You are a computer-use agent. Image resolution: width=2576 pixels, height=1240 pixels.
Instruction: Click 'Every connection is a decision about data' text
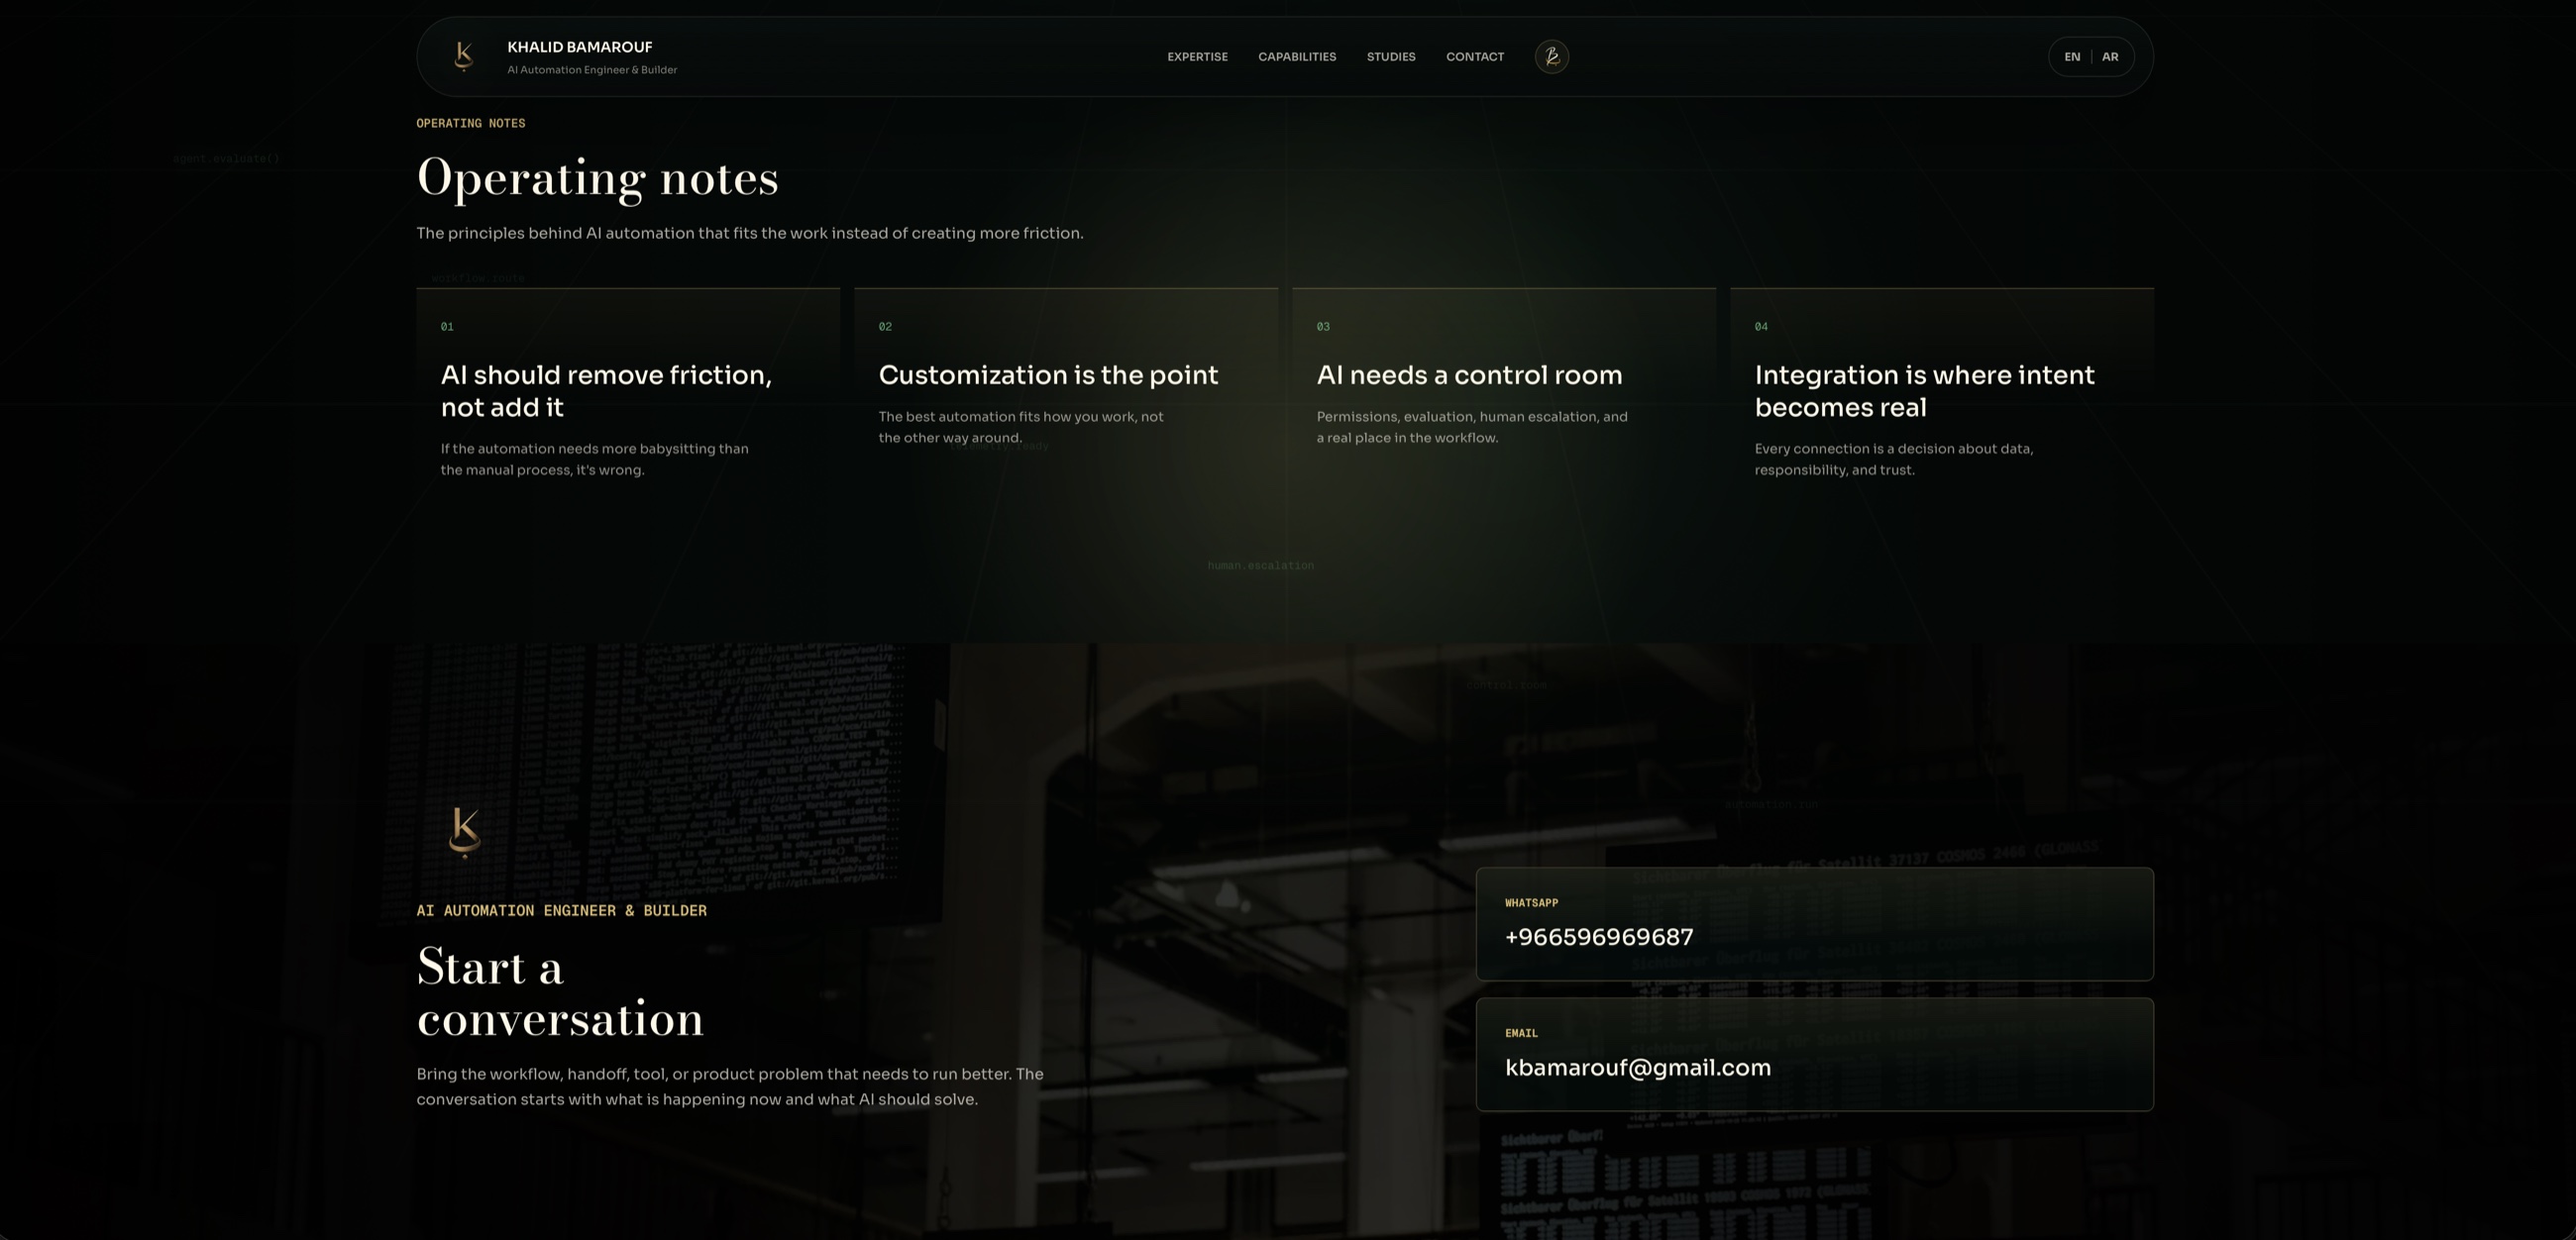click(1894, 459)
